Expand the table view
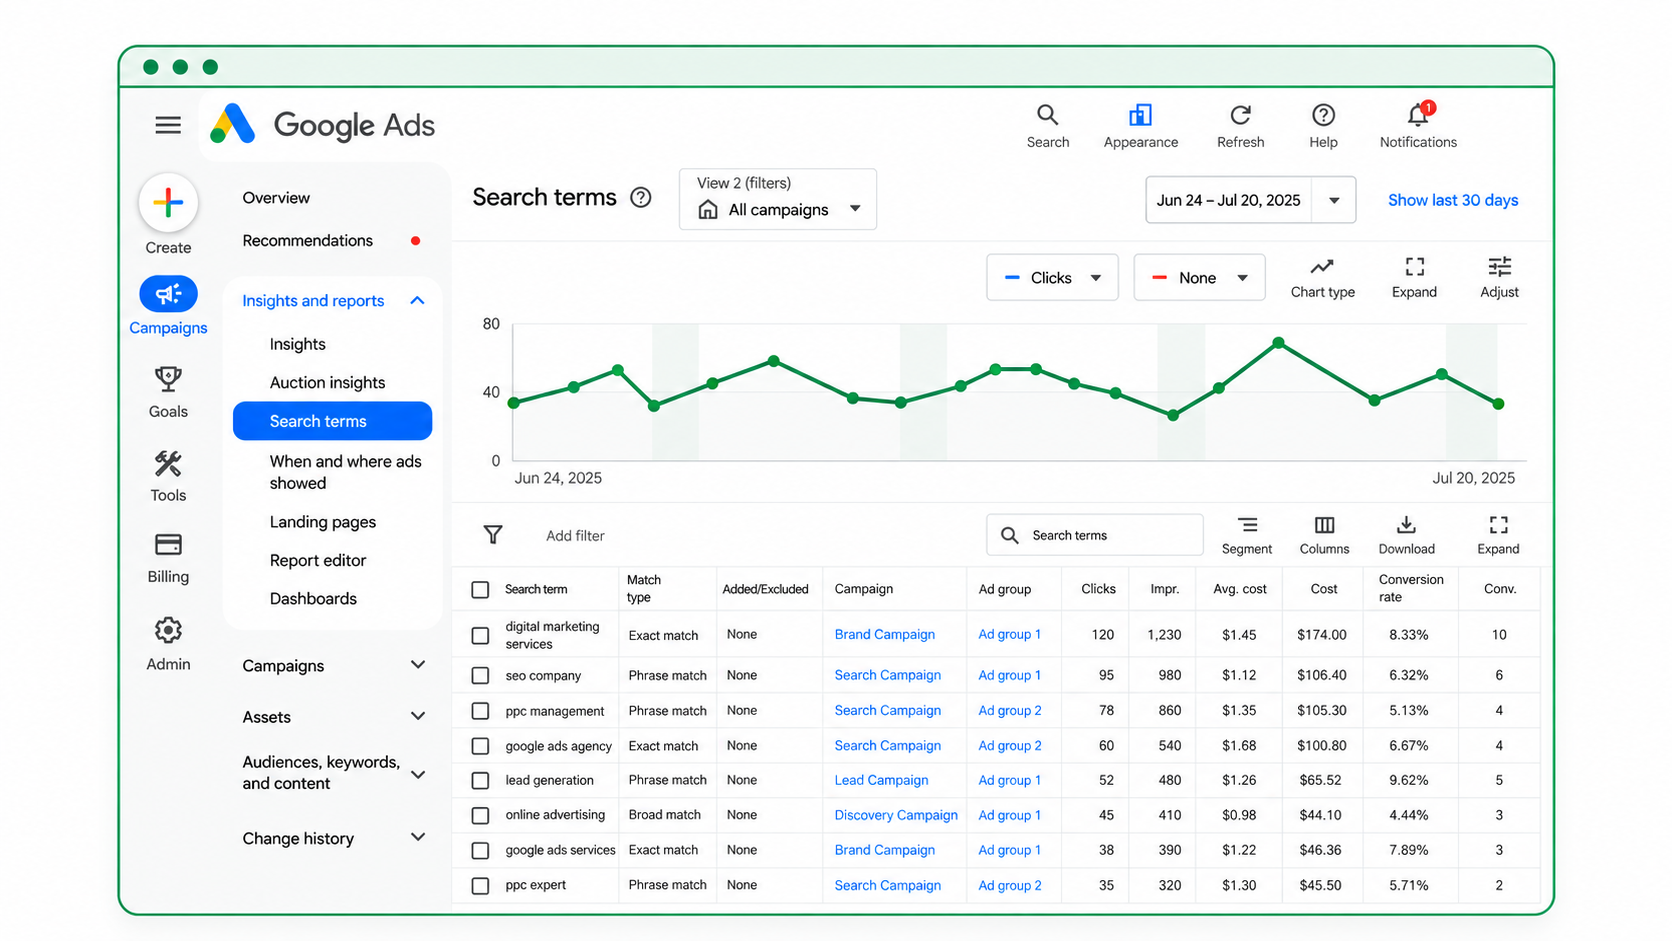This screenshot has height=941, width=1672. pos(1498,536)
